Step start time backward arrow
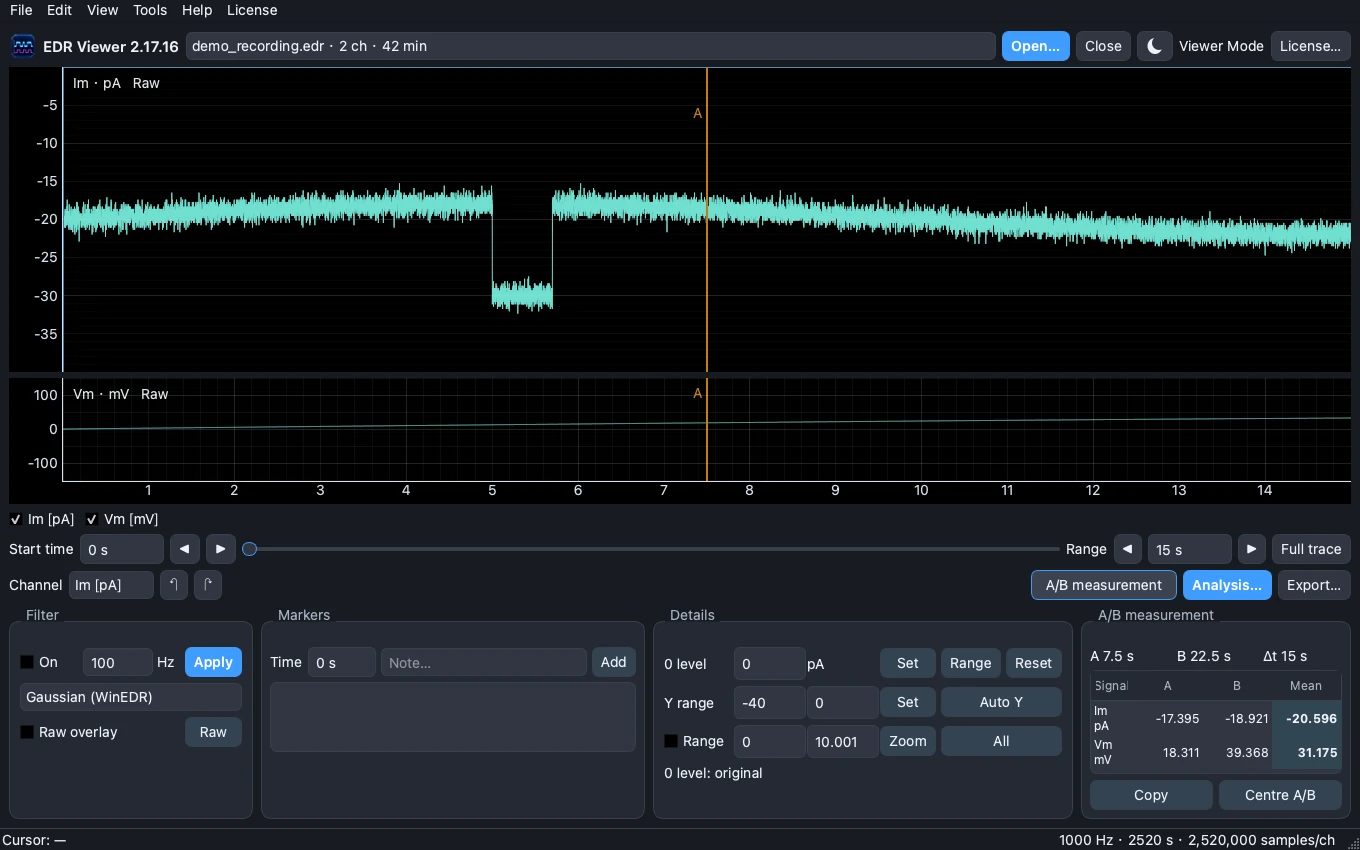This screenshot has height=850, width=1360. pyautogui.click(x=184, y=549)
